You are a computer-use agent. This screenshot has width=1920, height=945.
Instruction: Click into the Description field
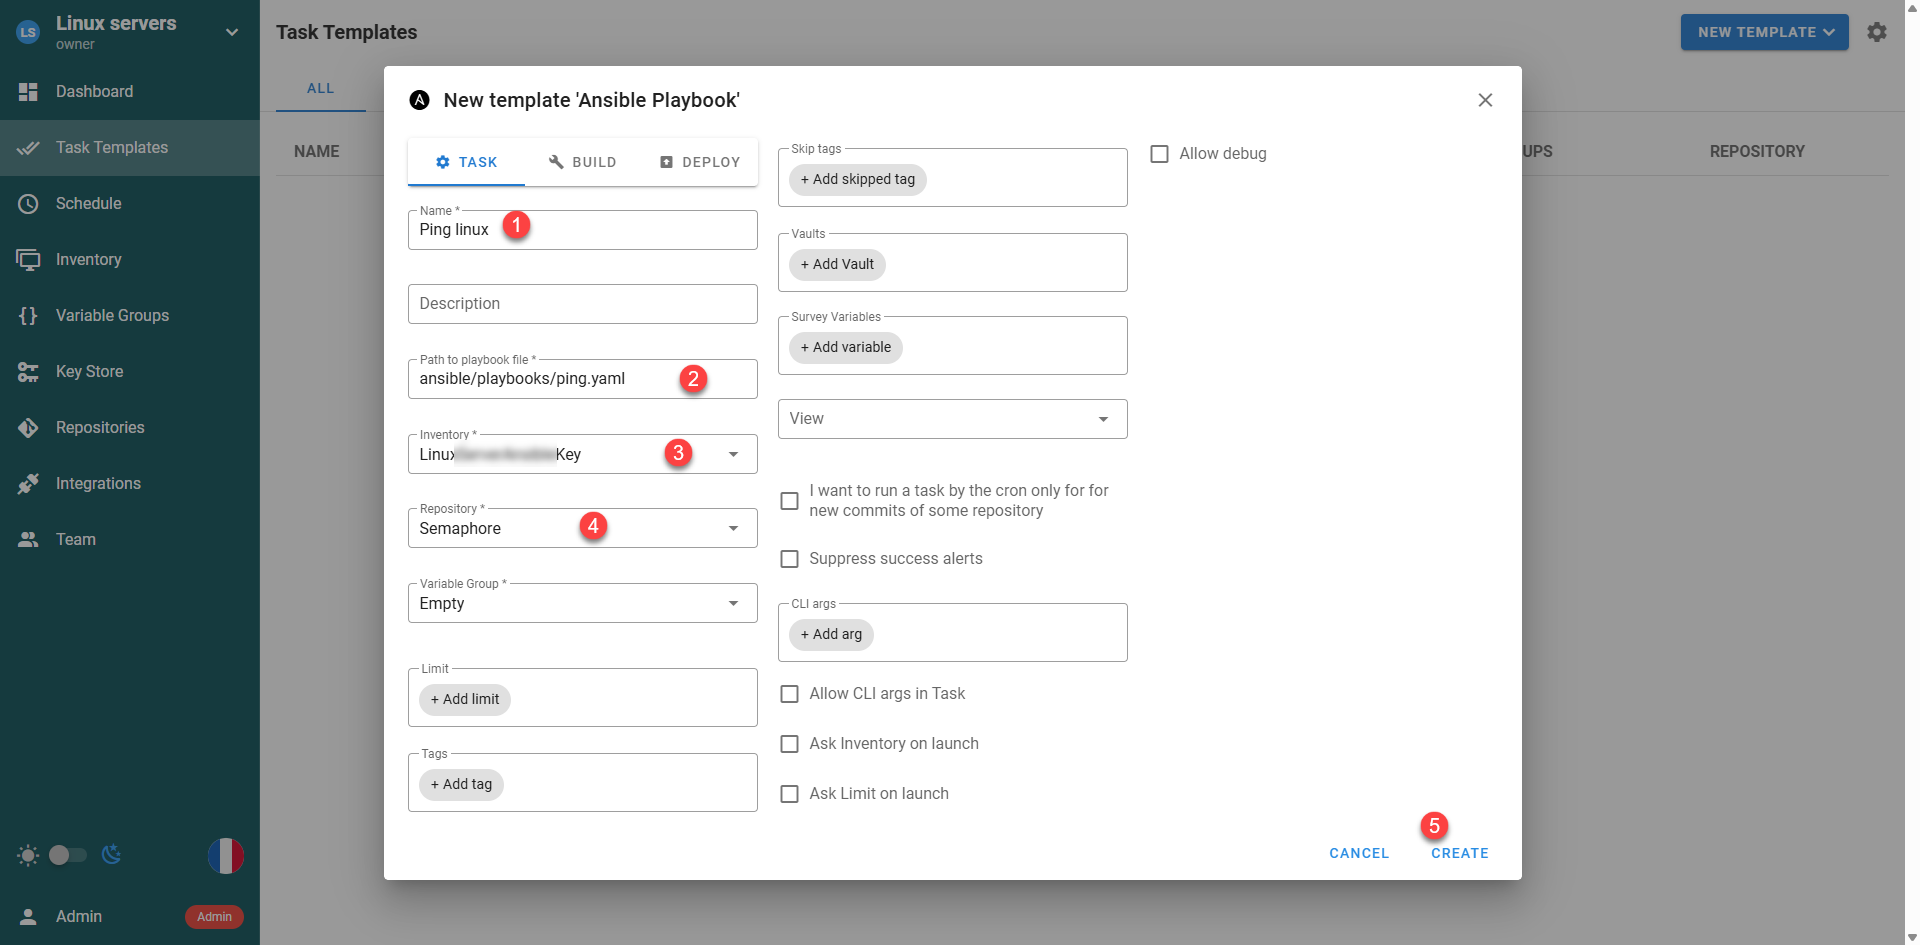pyautogui.click(x=582, y=304)
